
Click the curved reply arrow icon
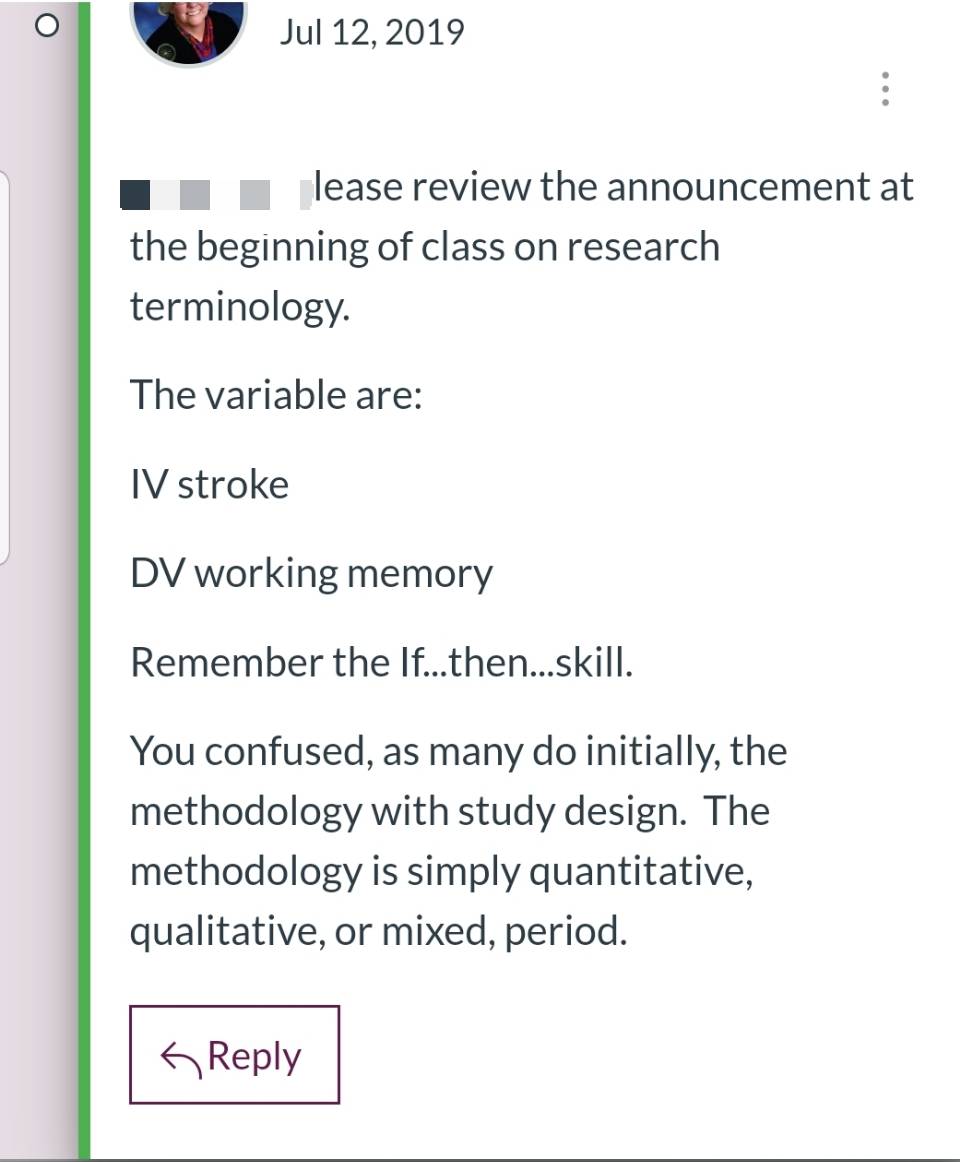tap(180, 1059)
